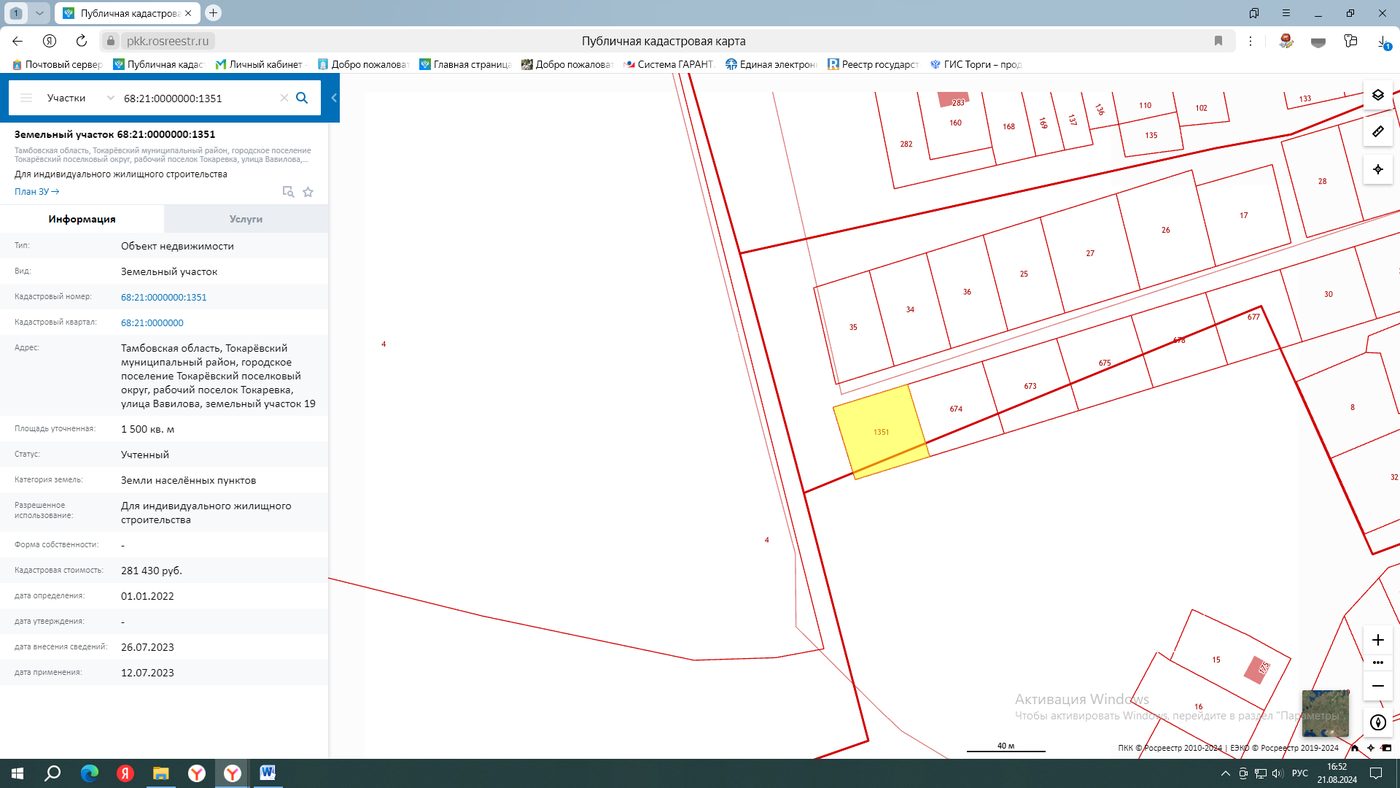Image resolution: width=1400 pixels, height=788 pixels.
Task: Click the search magnifier button
Action: (301, 98)
